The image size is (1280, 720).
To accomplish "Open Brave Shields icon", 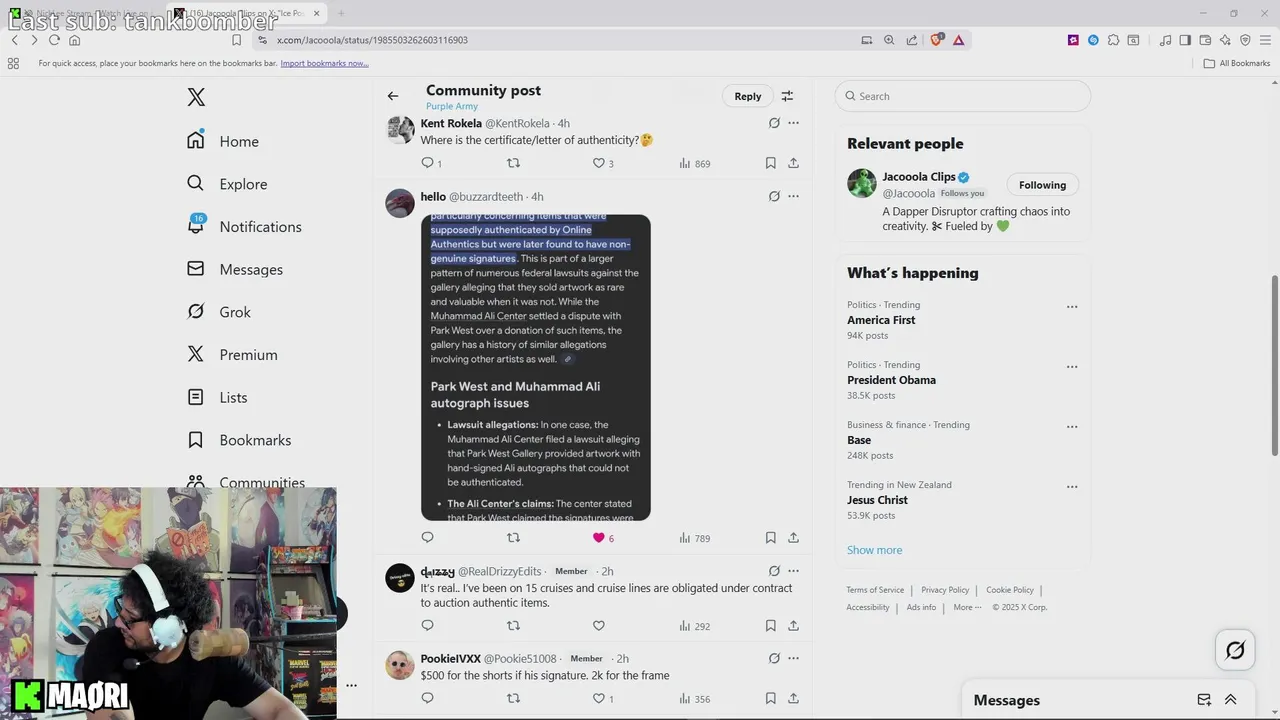I will 937,40.
